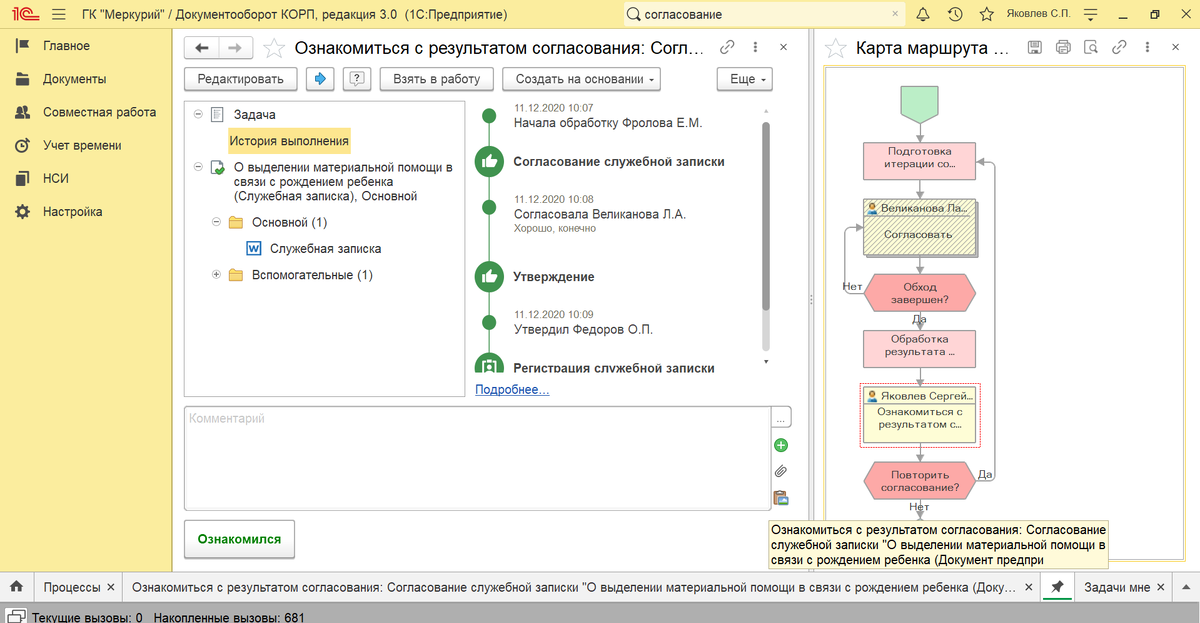
Task: Click the Повторить согласование? condition block
Action: click(x=919, y=481)
